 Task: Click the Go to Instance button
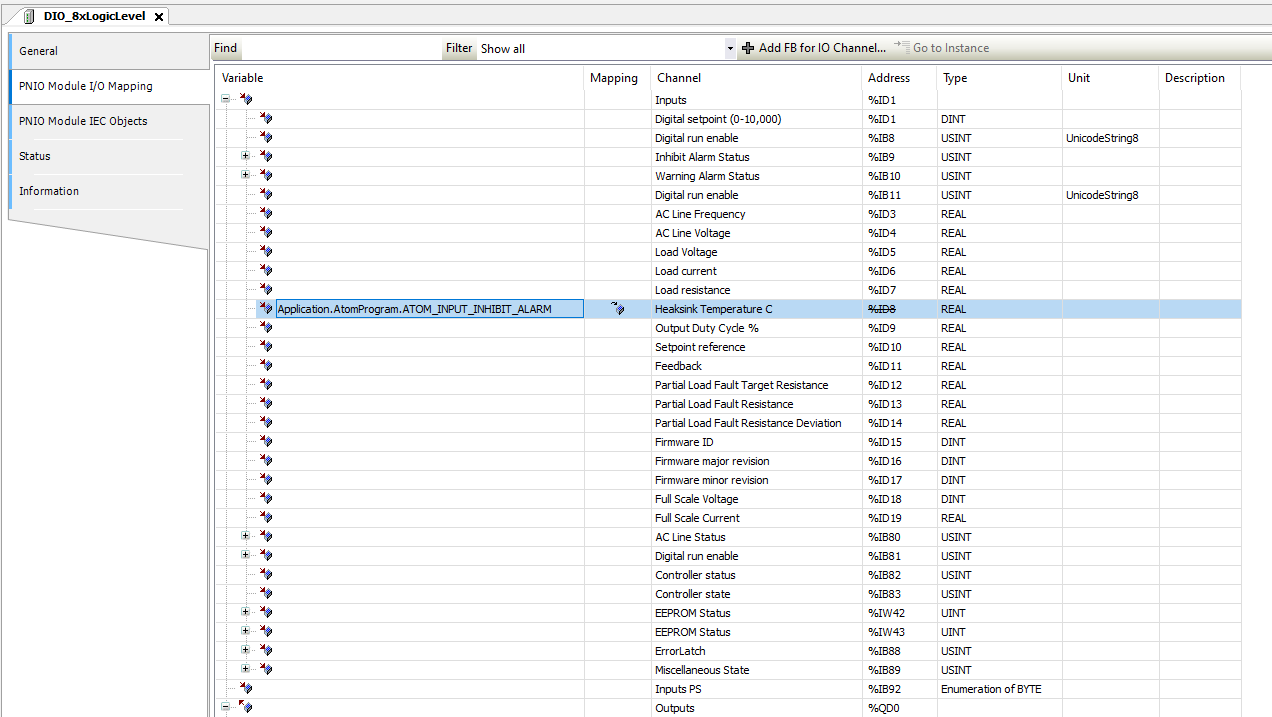[942, 48]
